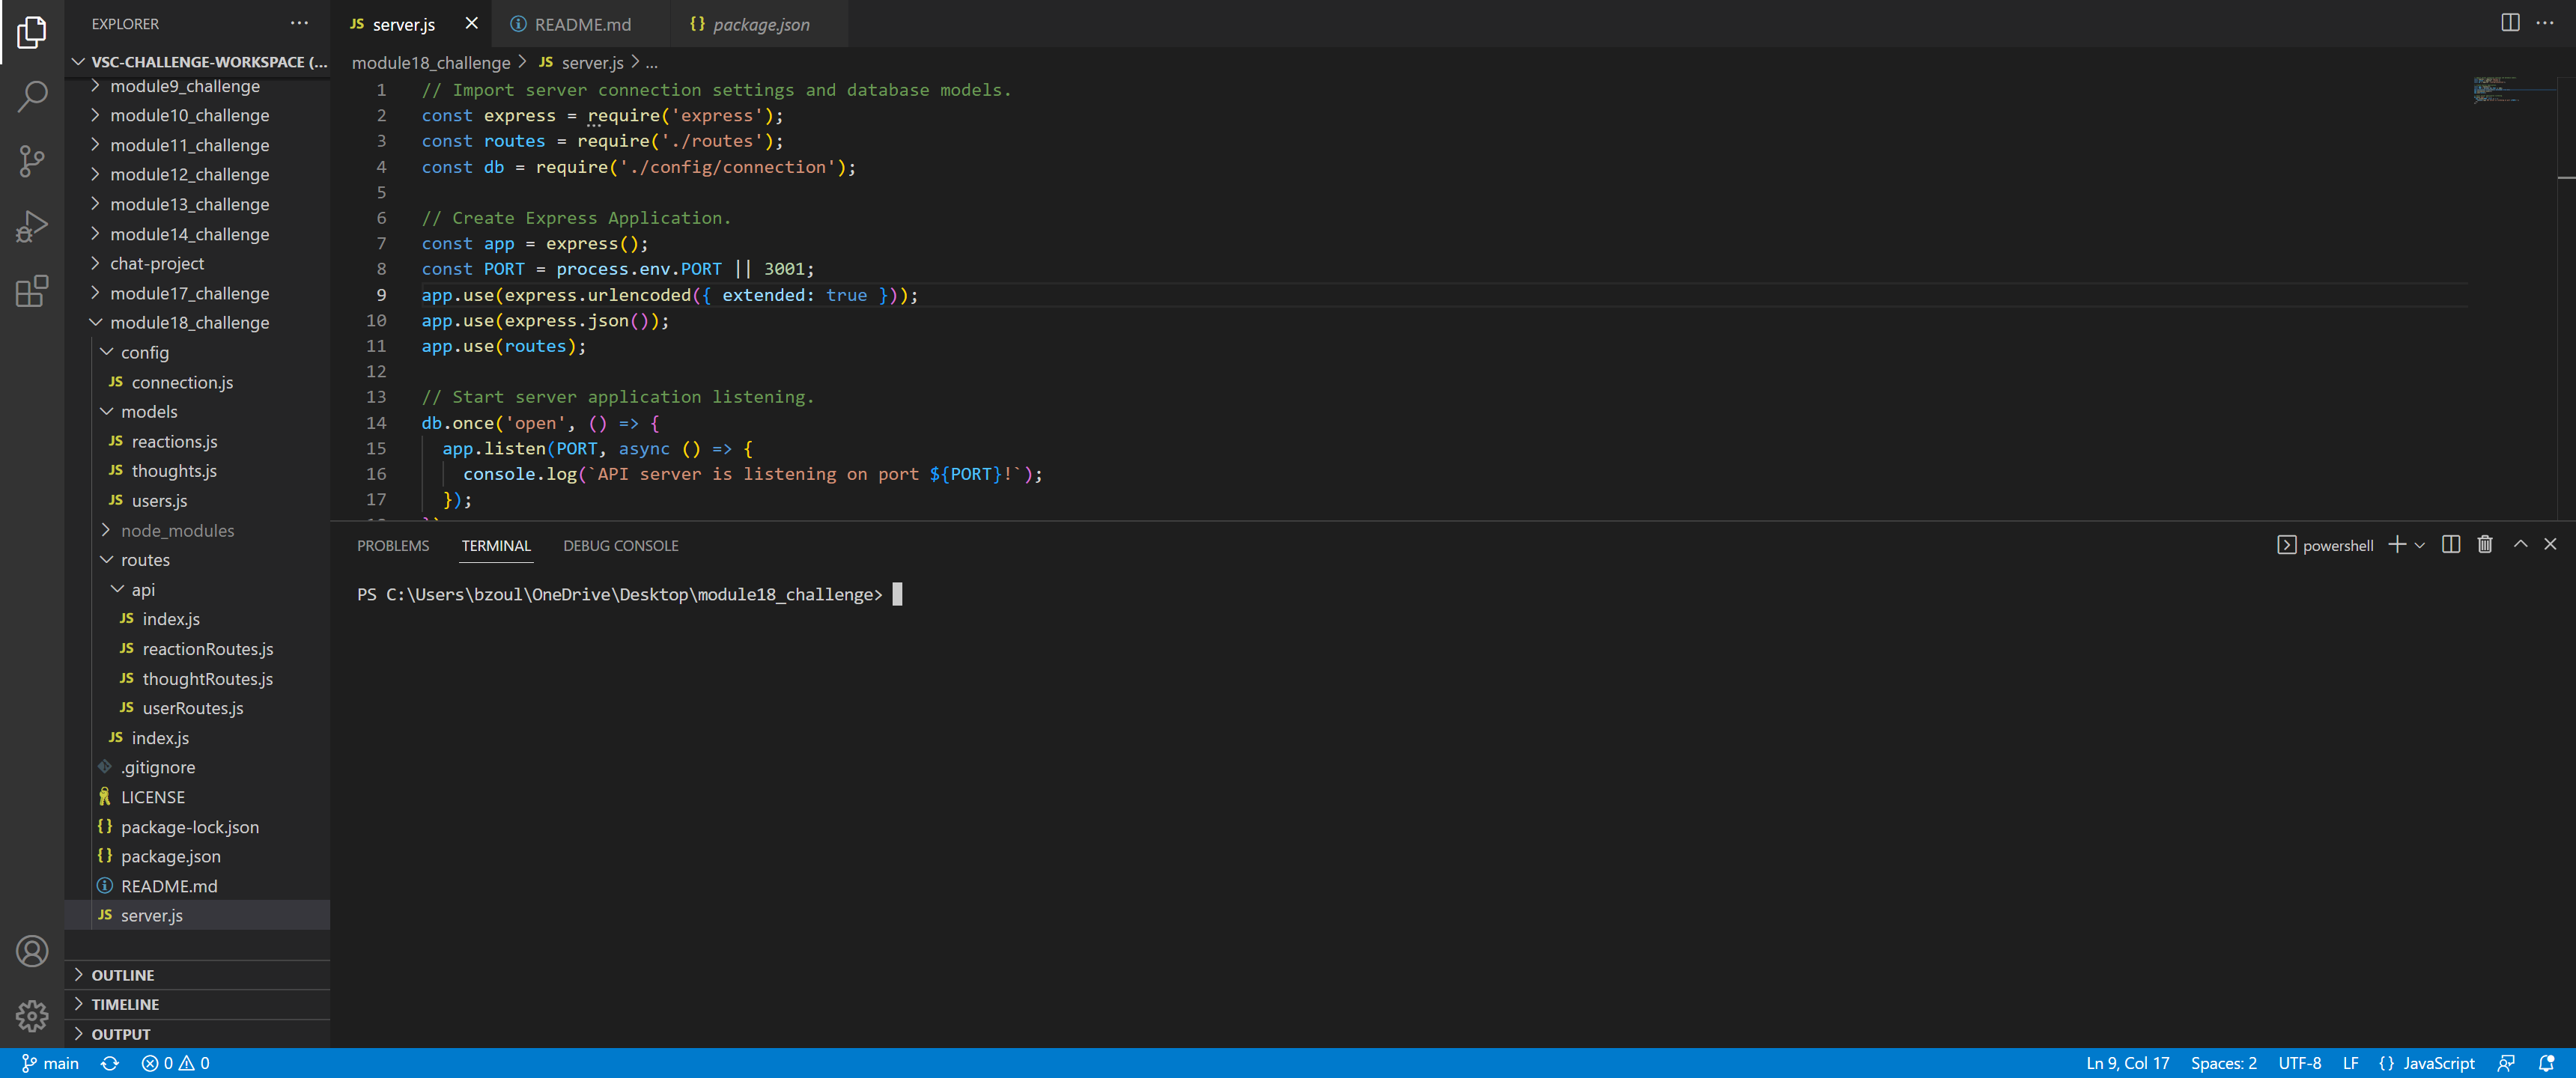Open a new terminal with the plus icon

tap(2396, 545)
